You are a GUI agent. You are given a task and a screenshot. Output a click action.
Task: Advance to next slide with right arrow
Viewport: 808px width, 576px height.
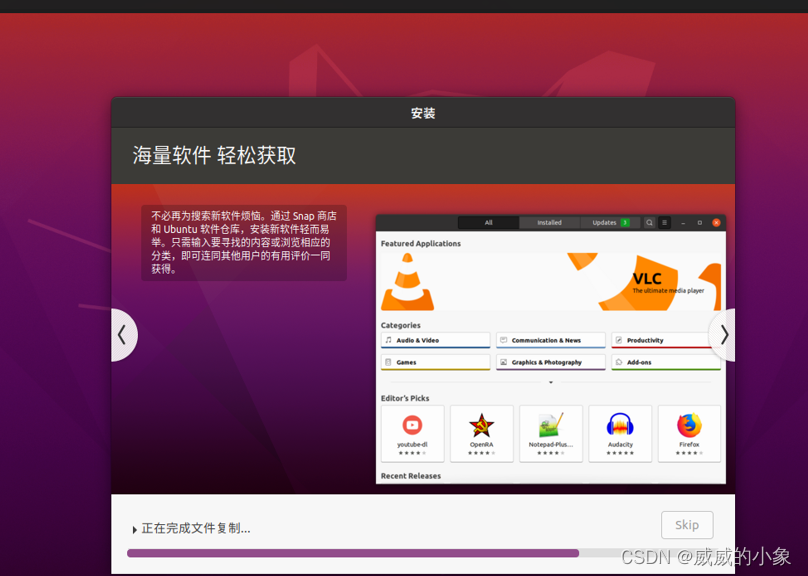tap(723, 335)
